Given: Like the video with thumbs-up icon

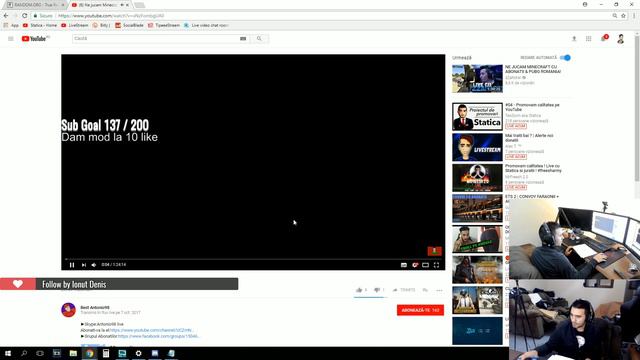Looking at the screenshot, I should [359, 290].
